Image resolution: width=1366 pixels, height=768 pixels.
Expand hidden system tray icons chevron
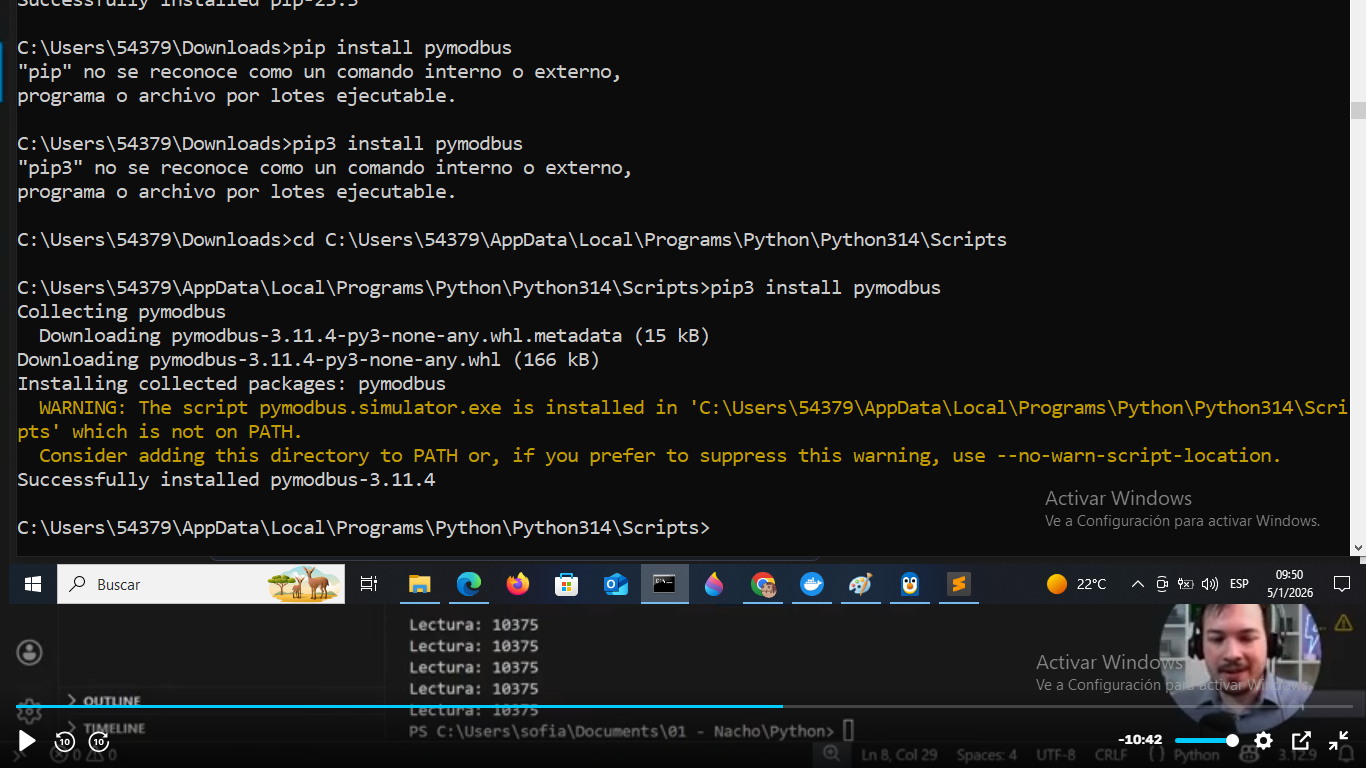(x=1137, y=584)
